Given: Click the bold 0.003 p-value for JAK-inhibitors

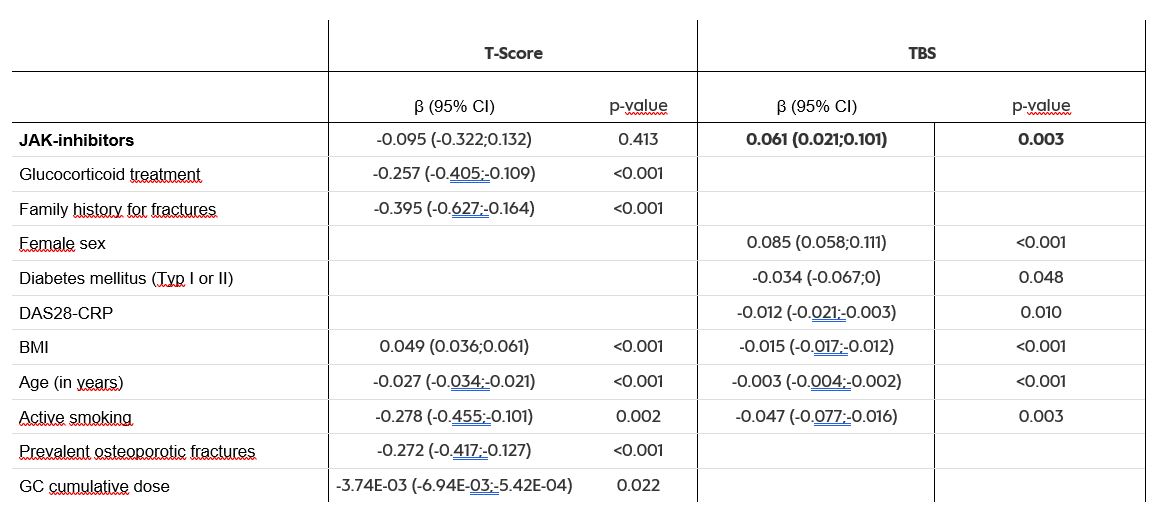Looking at the screenshot, I should pos(1040,140).
